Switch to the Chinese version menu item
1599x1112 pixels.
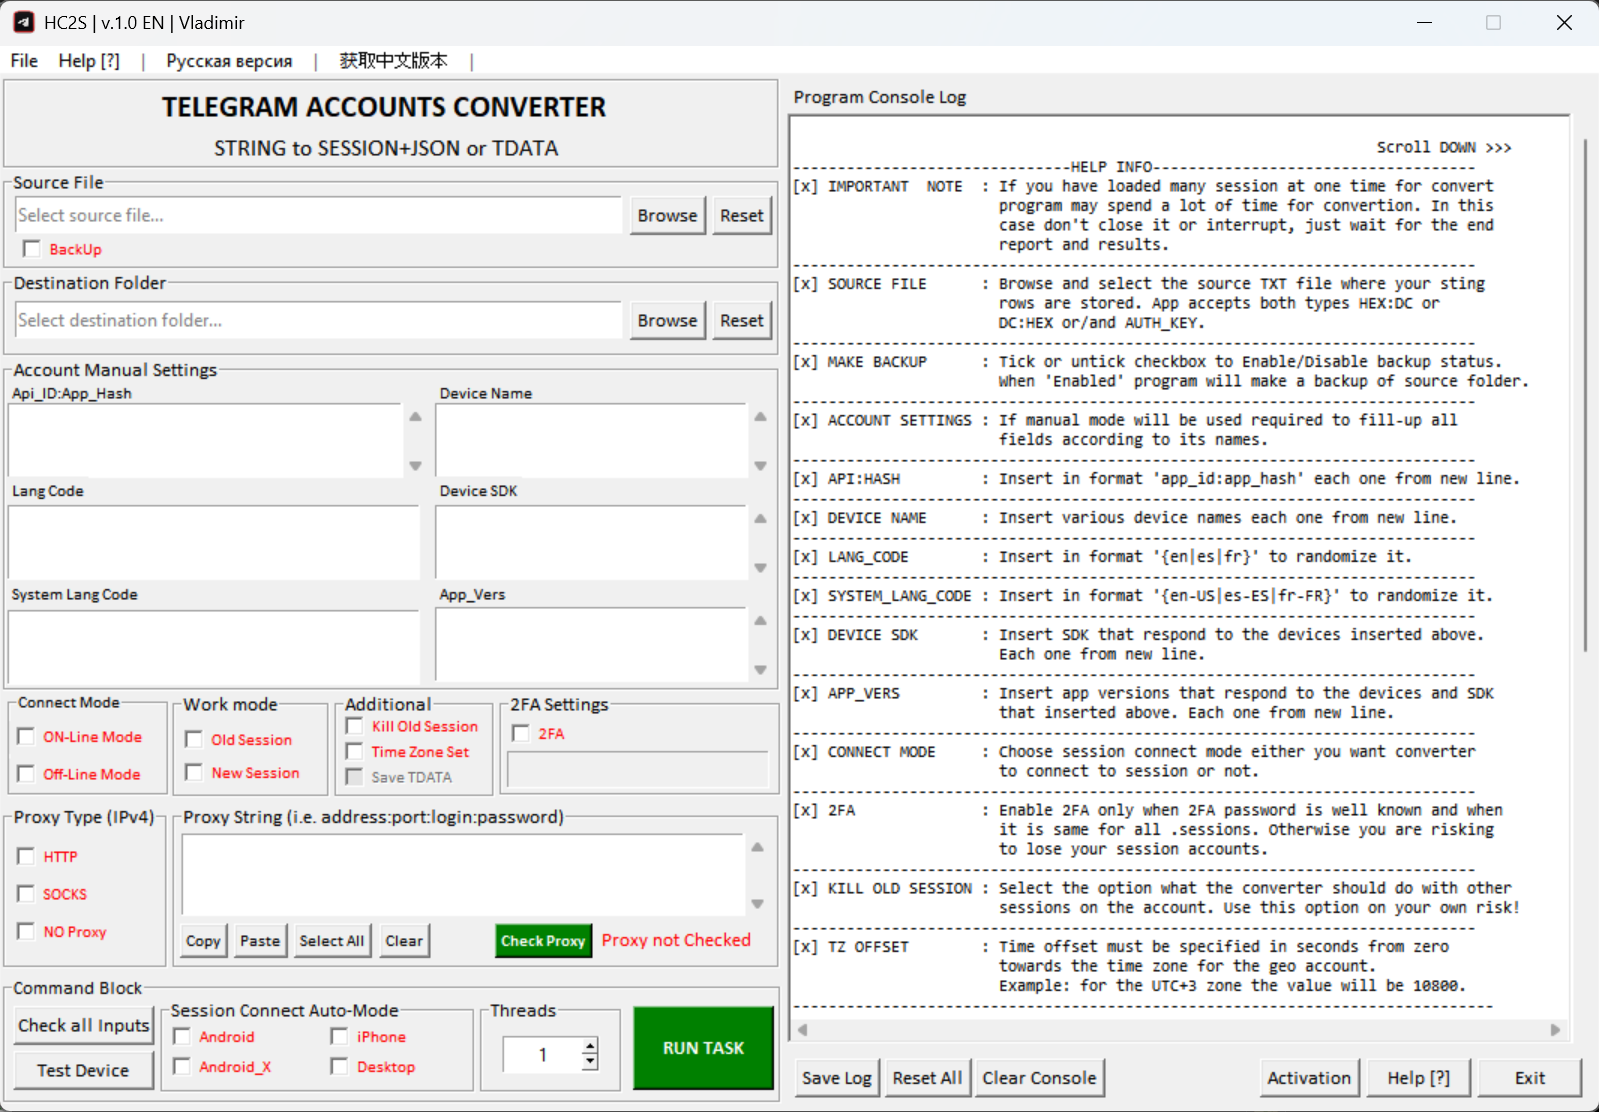[x=393, y=61]
